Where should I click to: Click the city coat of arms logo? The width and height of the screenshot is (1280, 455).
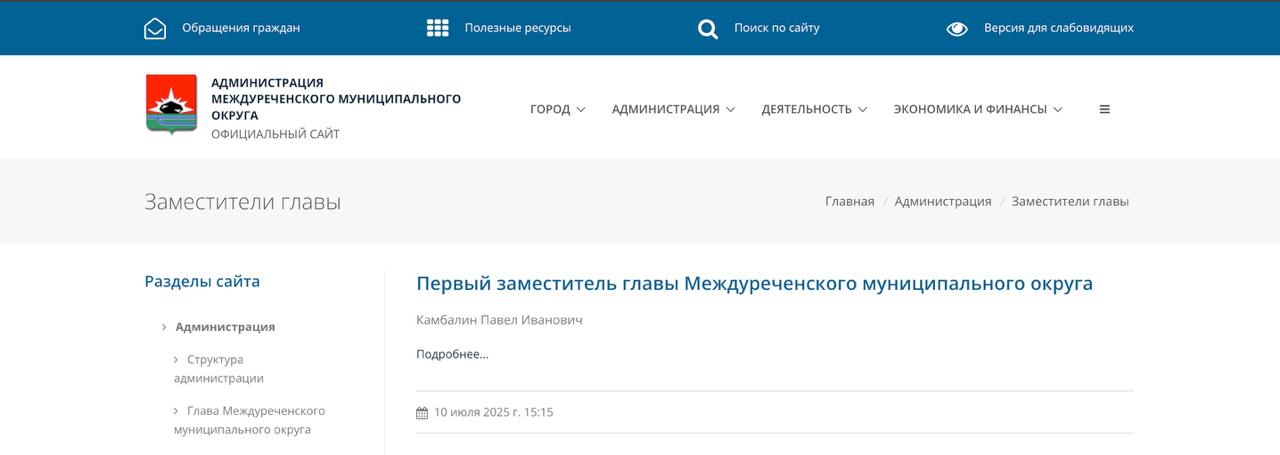tap(171, 104)
